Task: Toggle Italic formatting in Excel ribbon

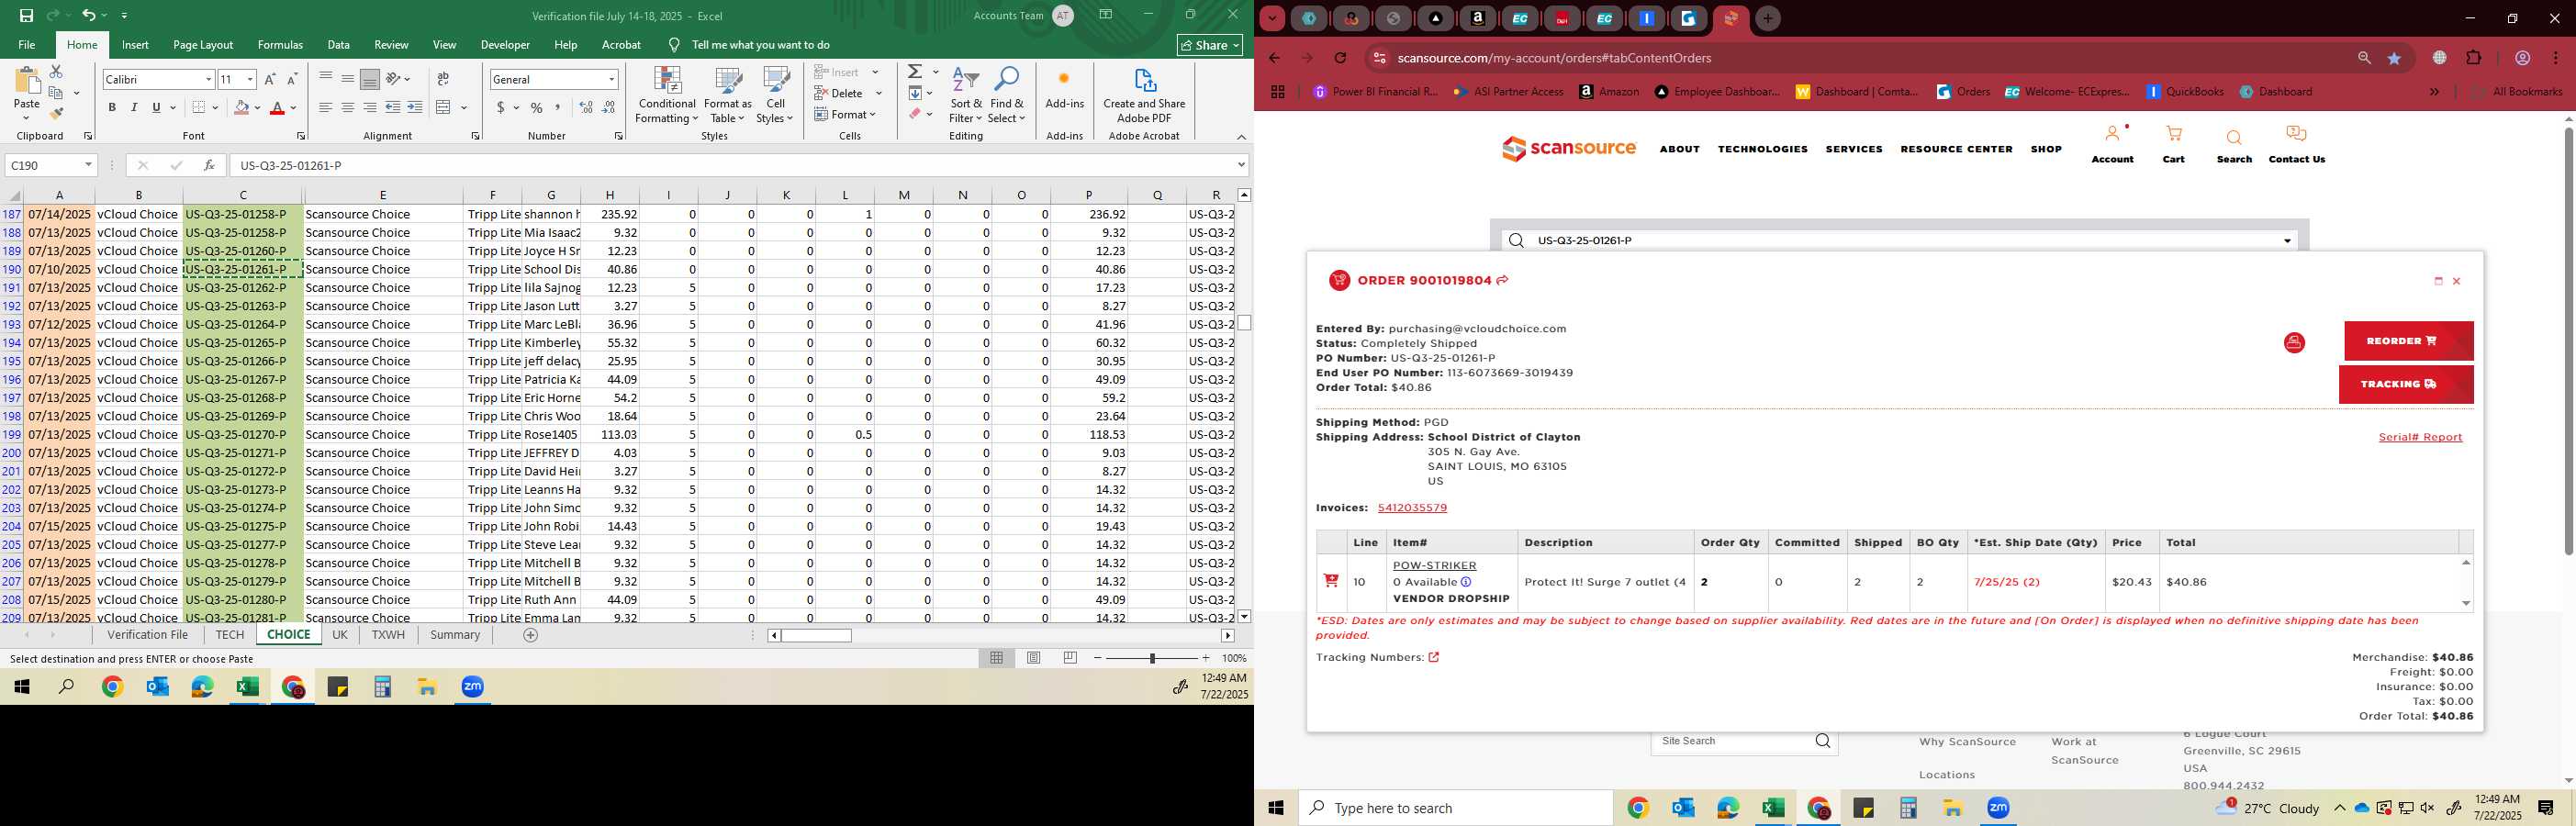Action: [x=134, y=108]
